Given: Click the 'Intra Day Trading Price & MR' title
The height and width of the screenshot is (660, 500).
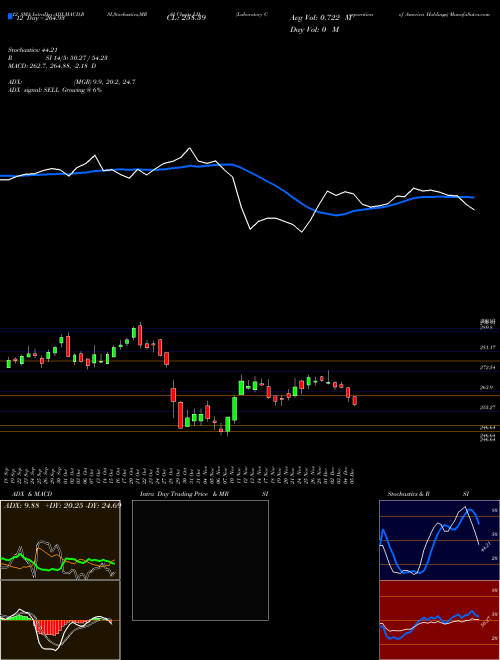Looking at the screenshot, I should (x=184, y=494).
